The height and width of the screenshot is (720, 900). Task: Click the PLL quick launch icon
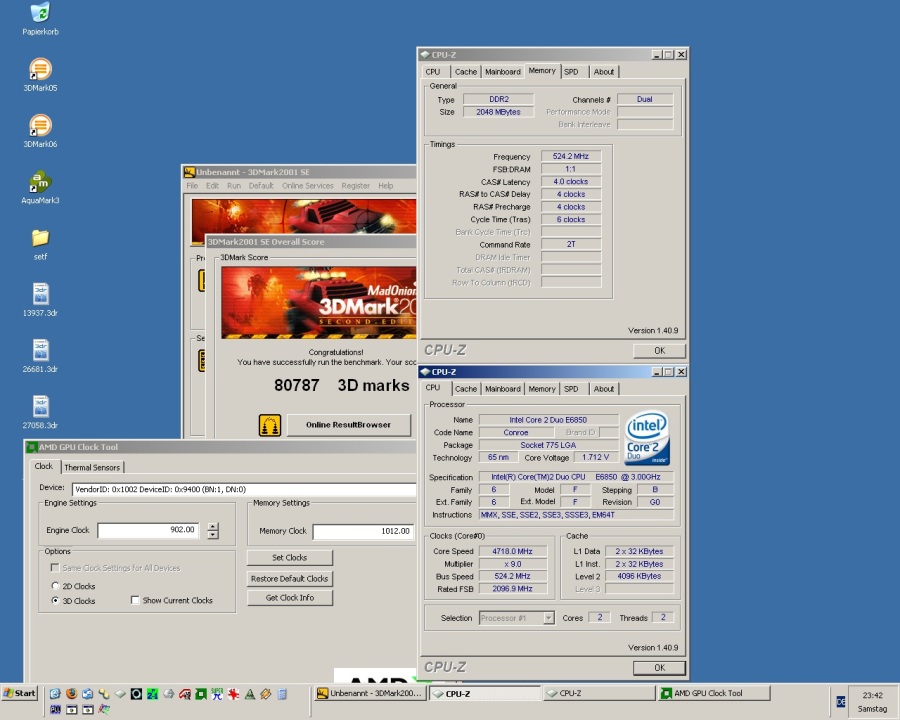point(55,710)
